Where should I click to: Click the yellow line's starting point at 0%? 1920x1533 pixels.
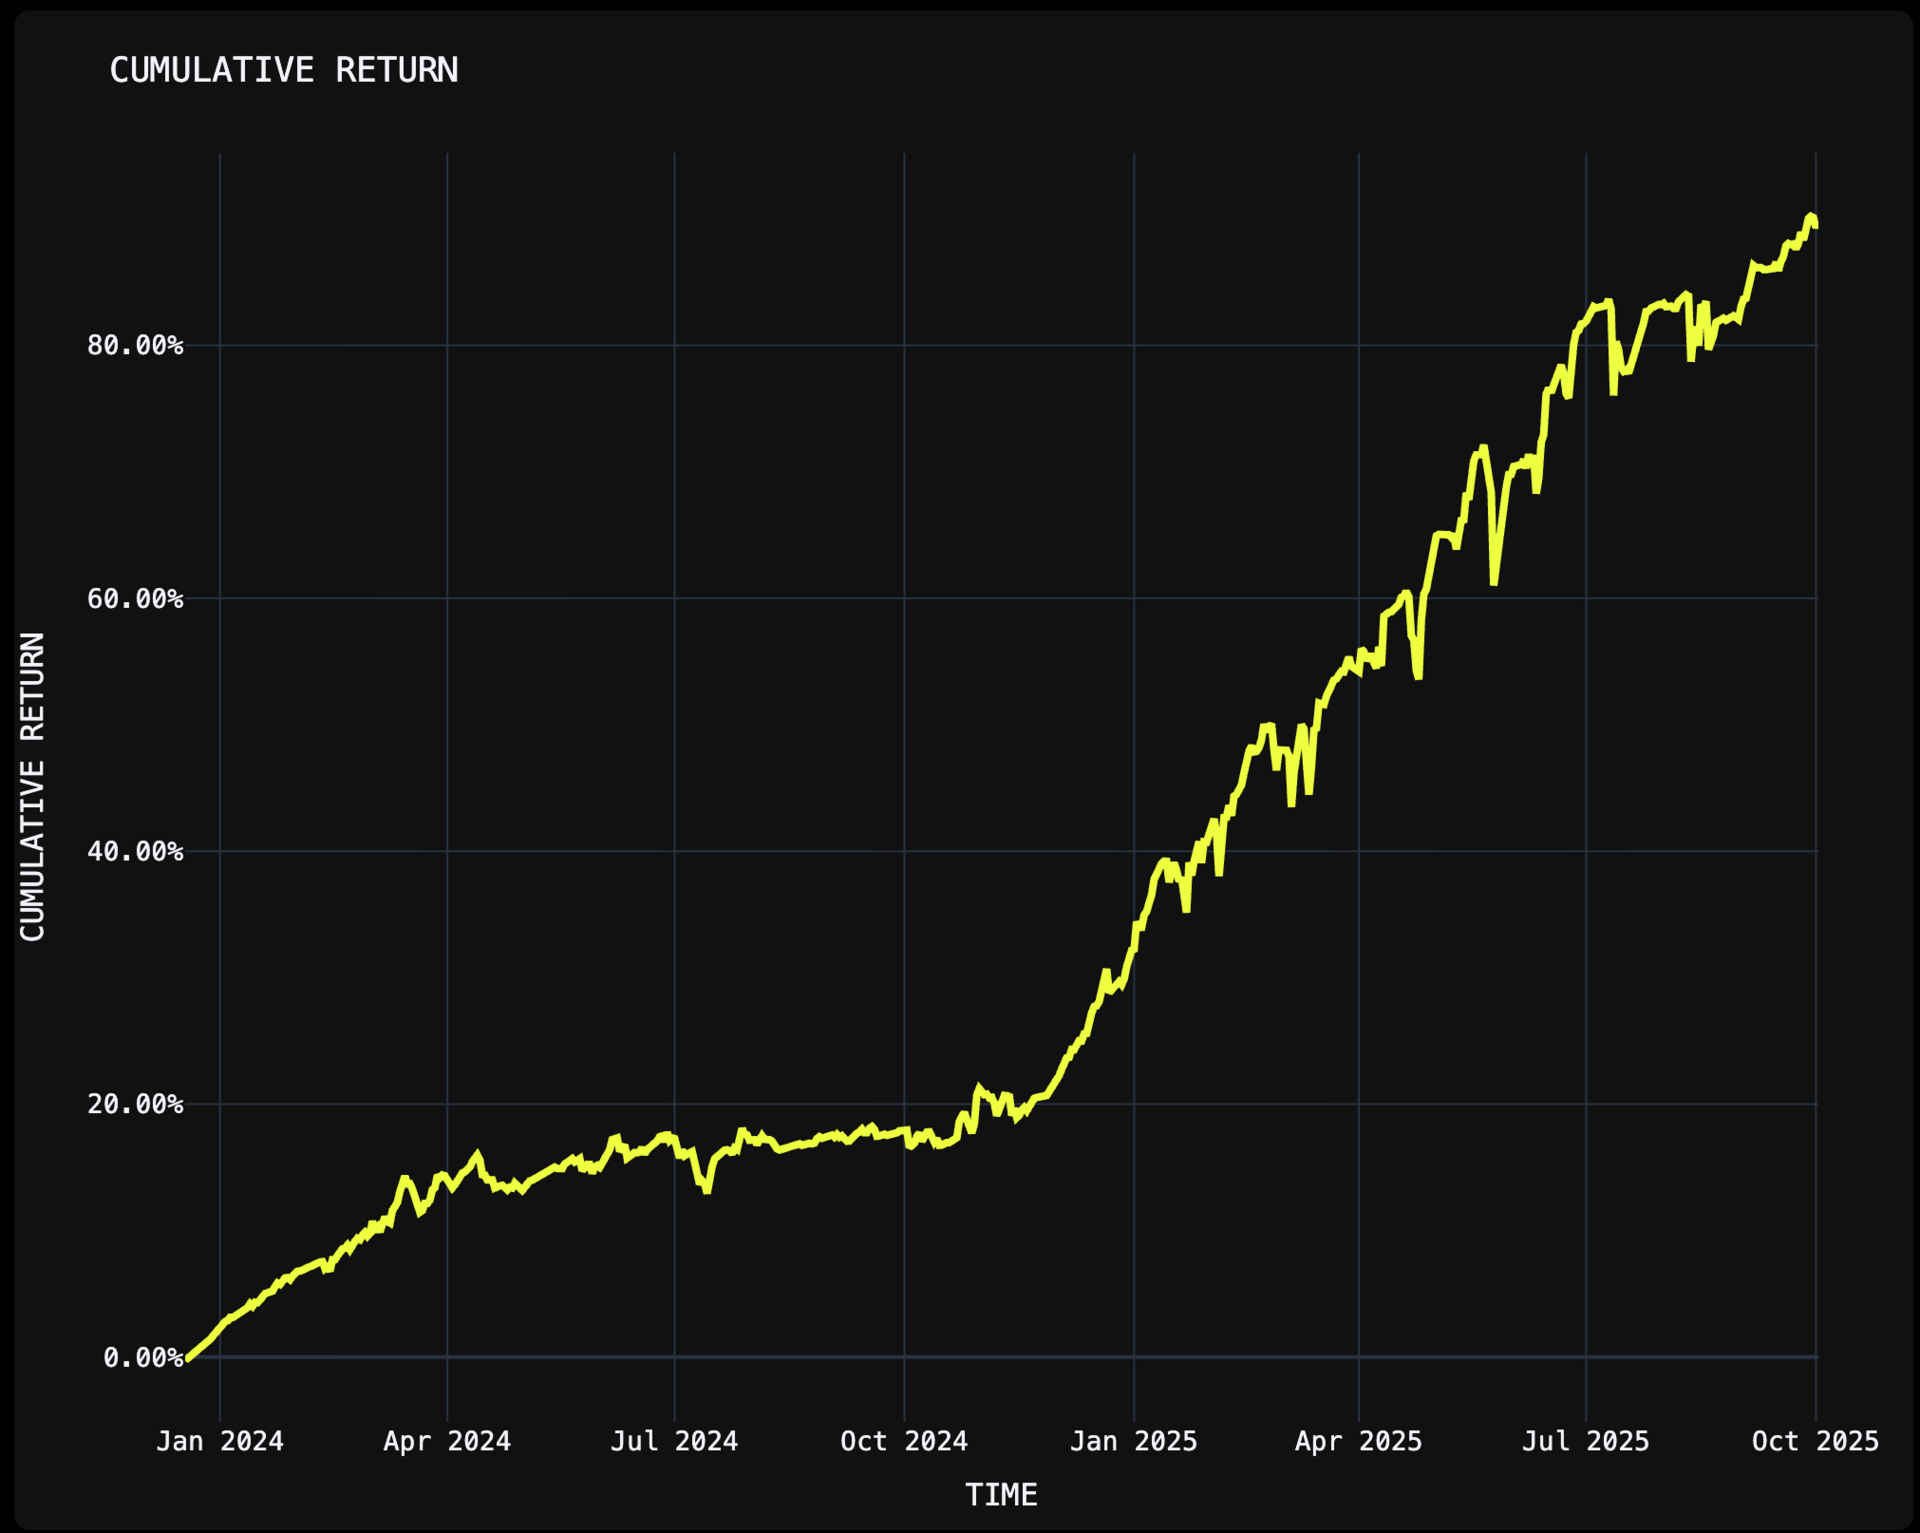coord(187,1359)
